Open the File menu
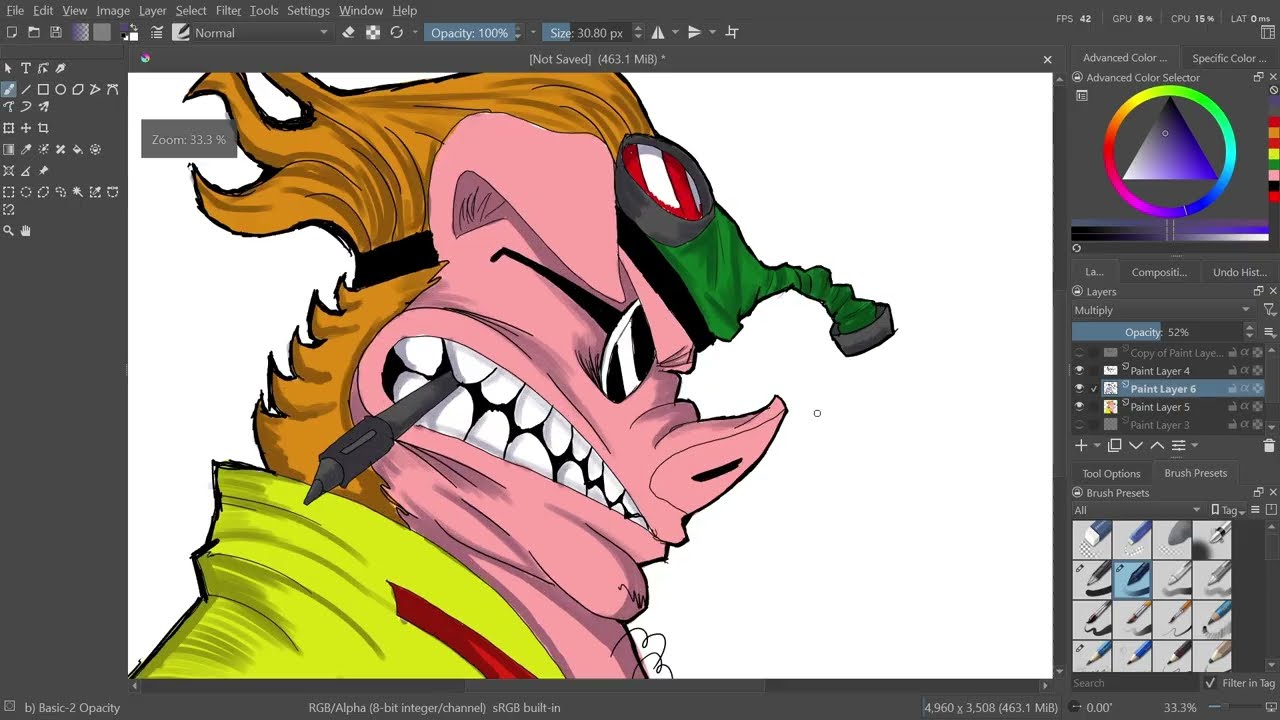 tap(15, 10)
